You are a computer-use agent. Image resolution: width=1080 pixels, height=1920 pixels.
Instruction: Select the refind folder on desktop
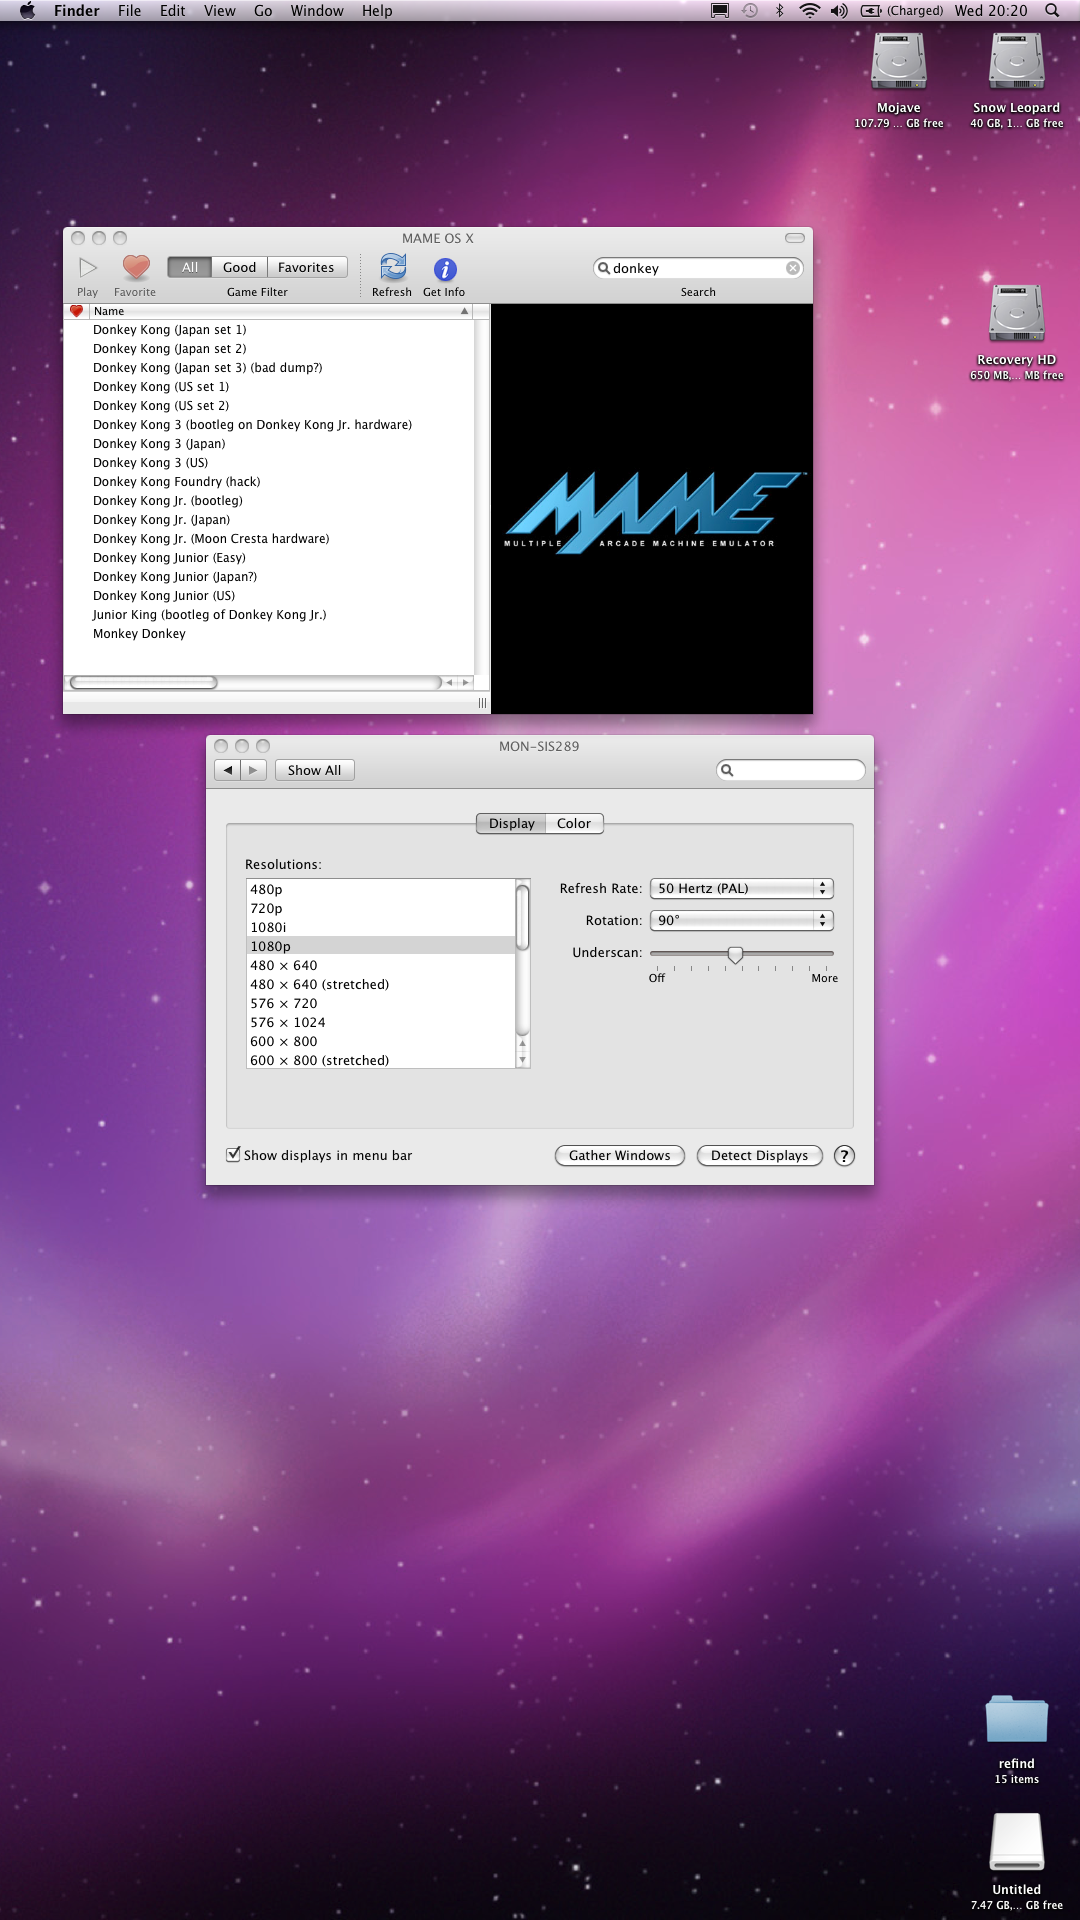point(1016,1720)
